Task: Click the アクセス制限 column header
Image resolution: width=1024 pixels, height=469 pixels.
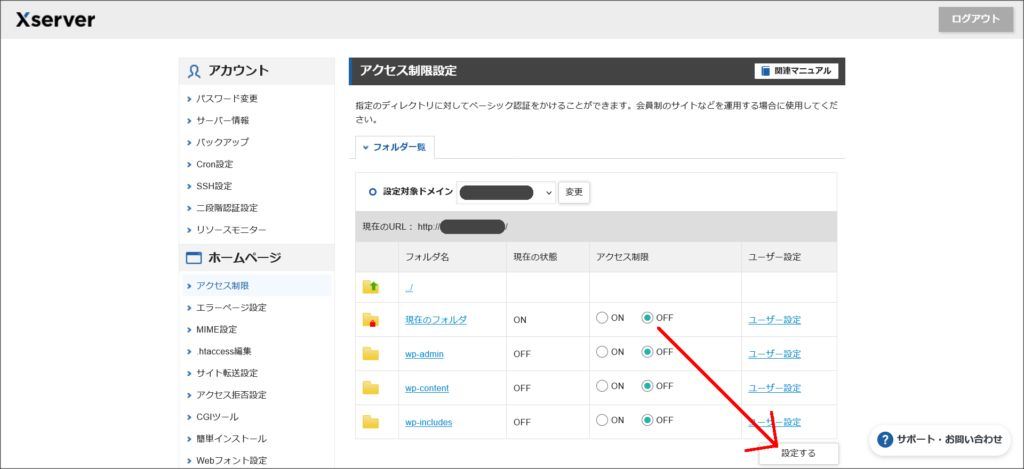Action: 623,257
